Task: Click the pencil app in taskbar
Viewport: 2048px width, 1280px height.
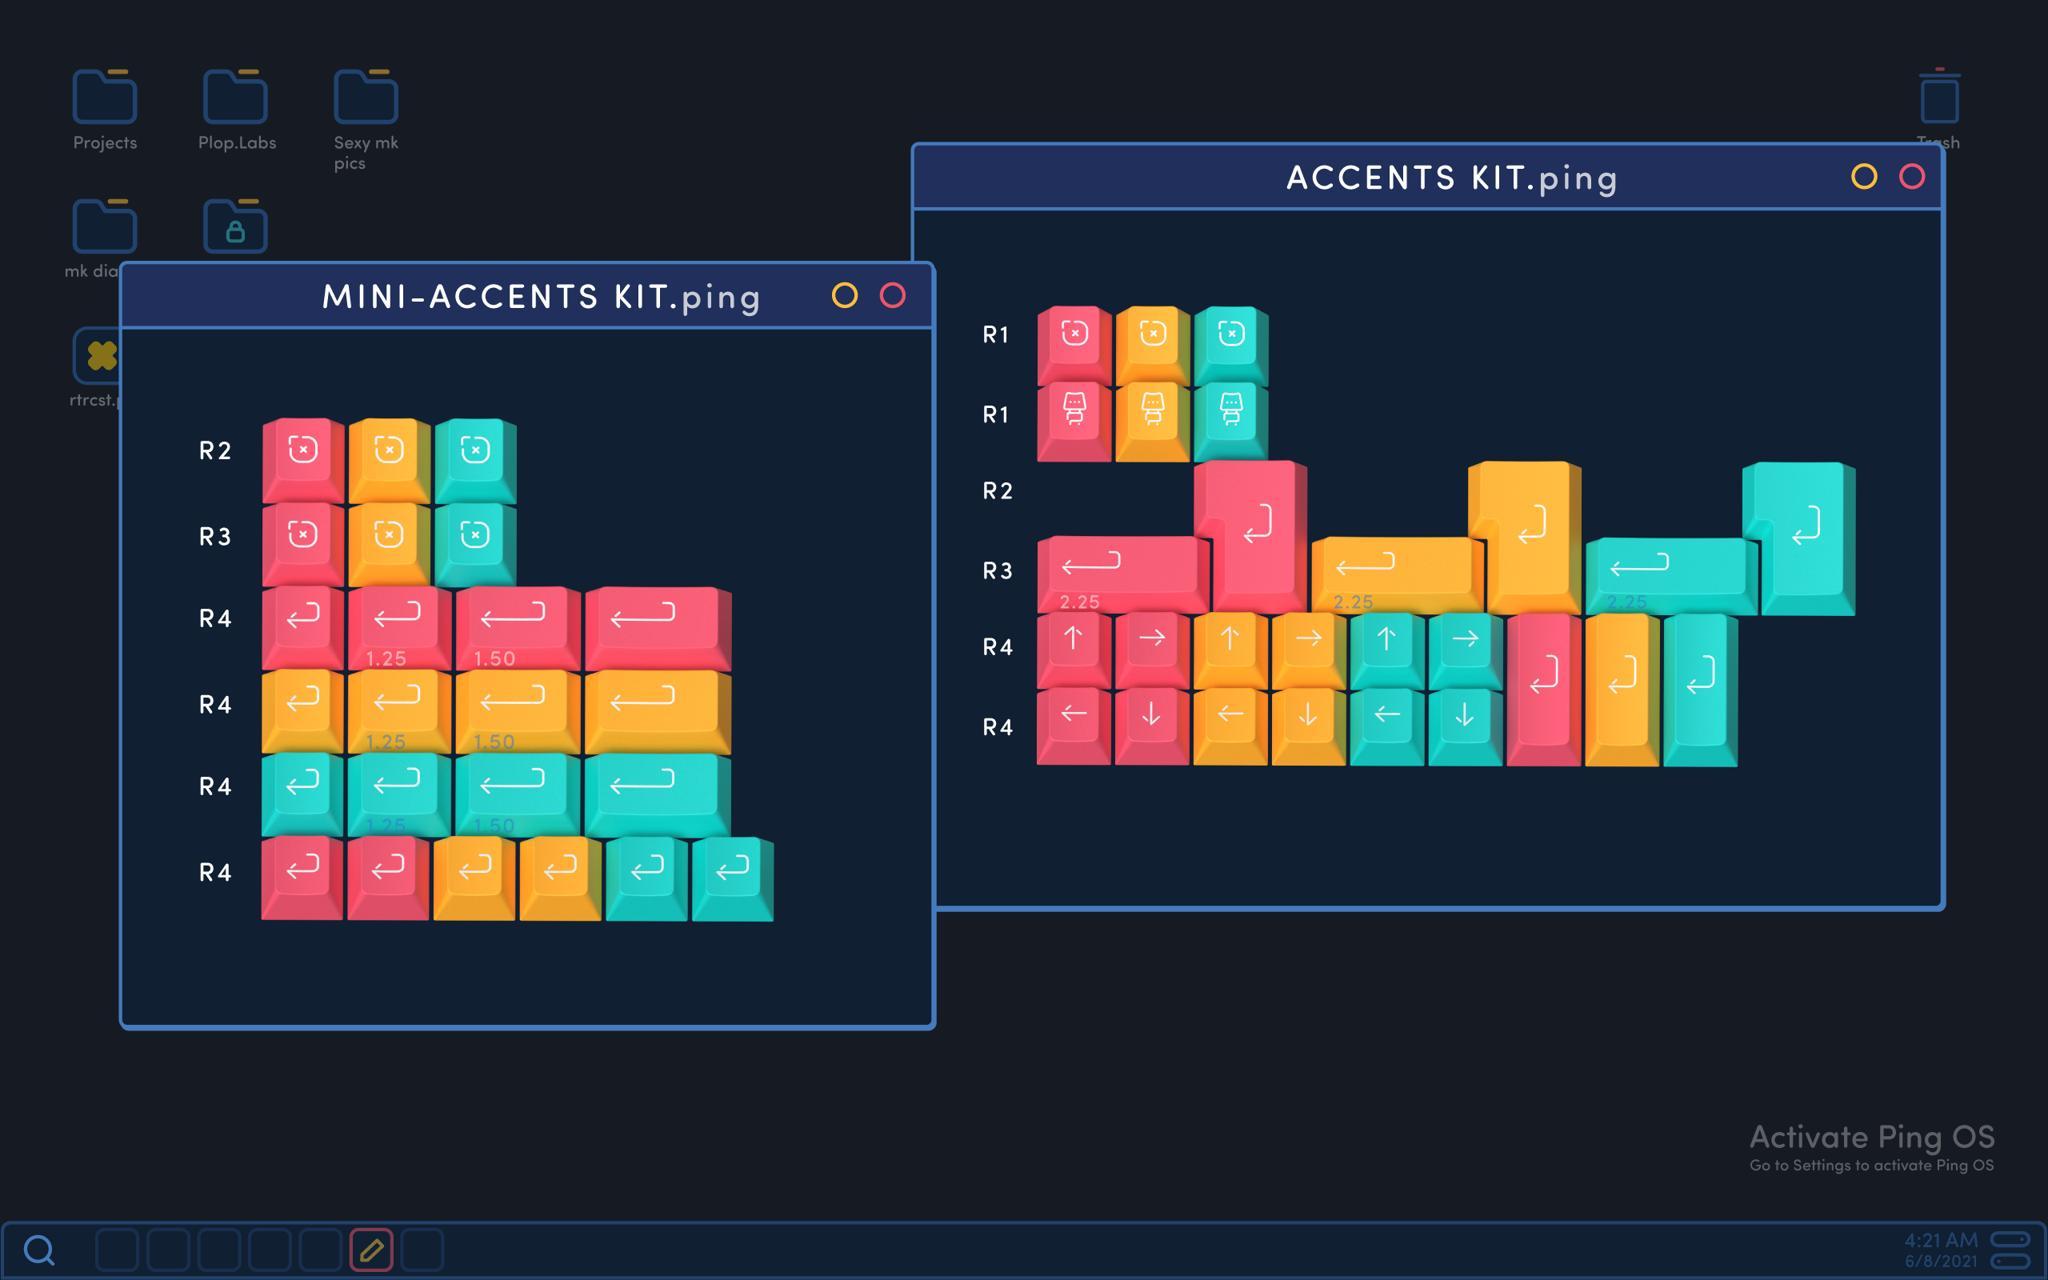Action: (x=371, y=1249)
